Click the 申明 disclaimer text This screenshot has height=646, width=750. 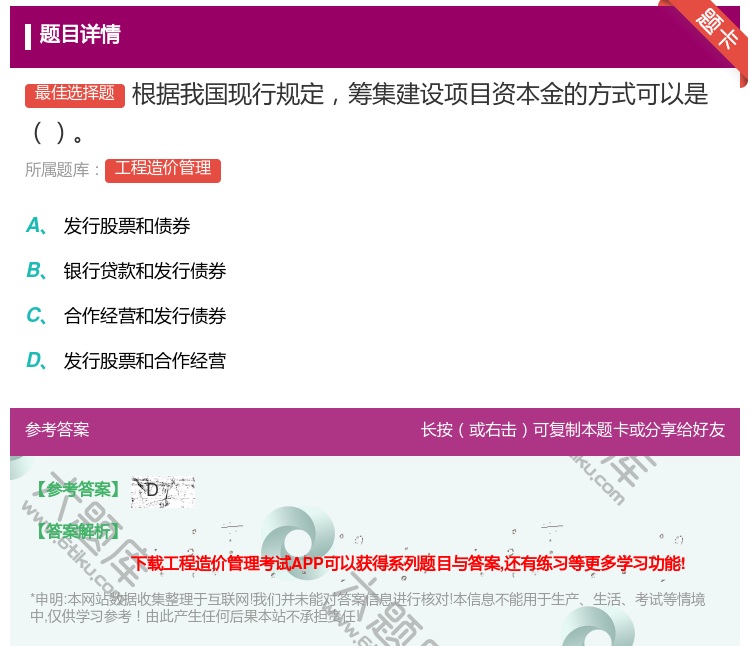point(367,607)
